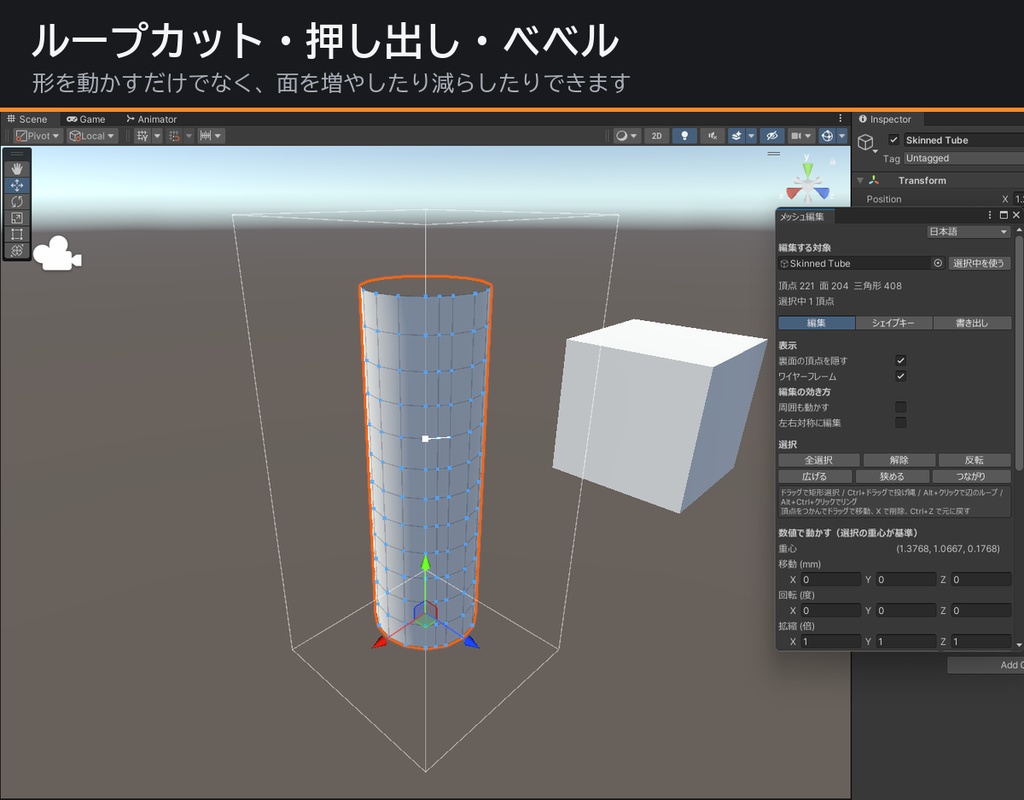Enable 左右対称に編集 checkbox
This screenshot has height=800, width=1024.
[901, 423]
